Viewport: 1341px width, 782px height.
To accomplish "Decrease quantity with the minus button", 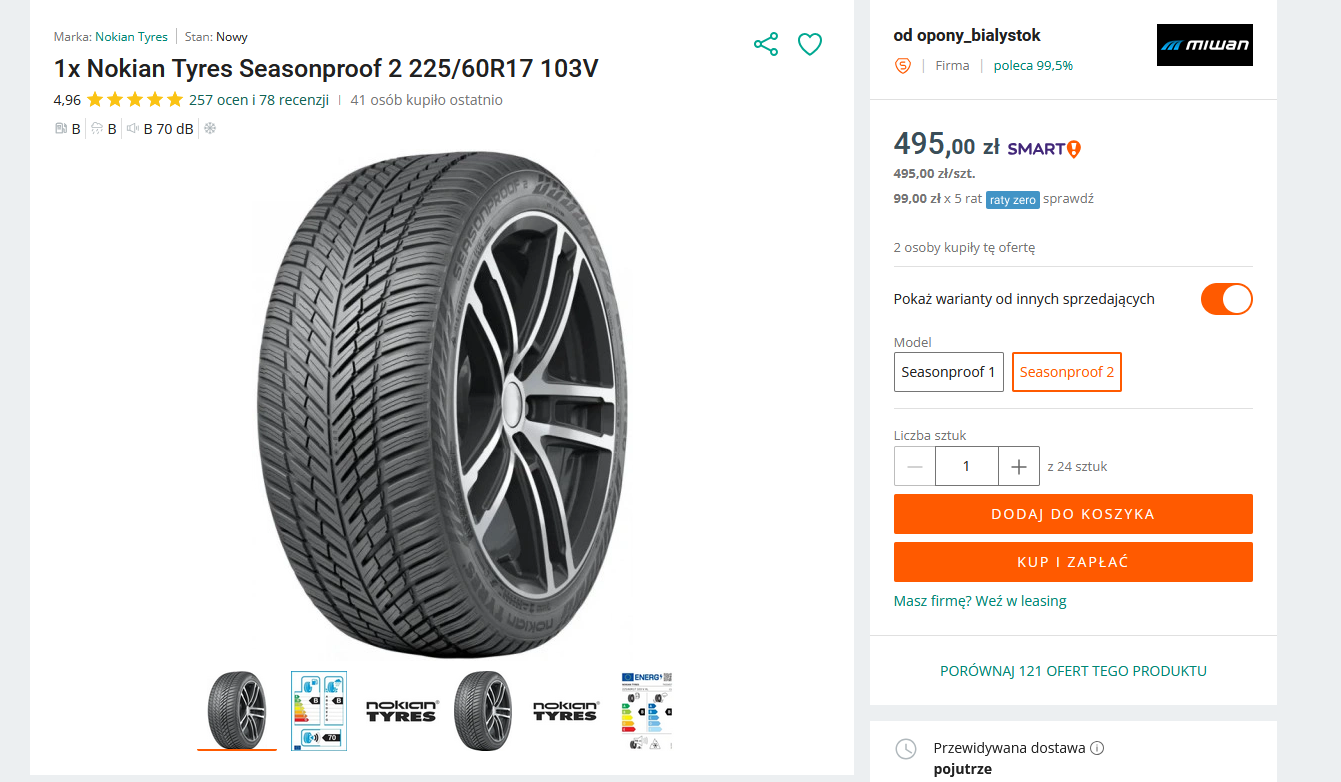I will 915,466.
